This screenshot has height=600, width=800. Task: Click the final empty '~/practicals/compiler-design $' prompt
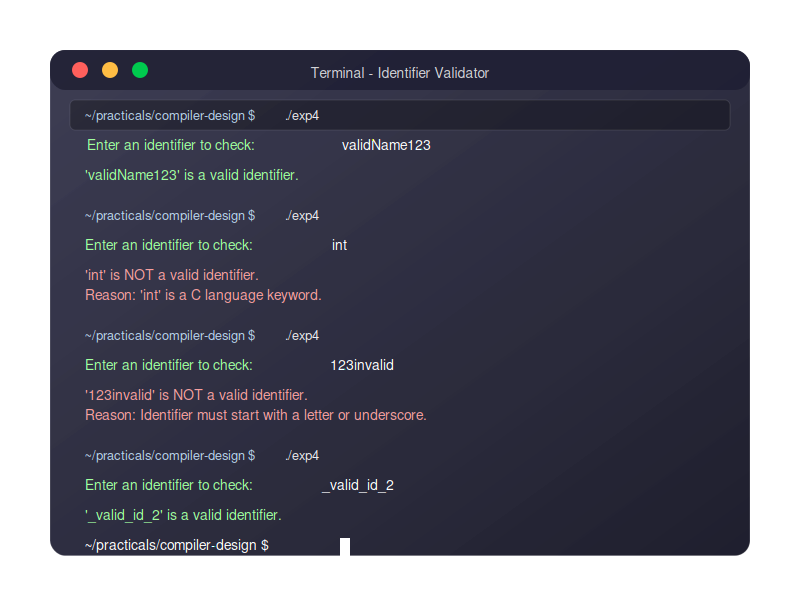coord(177,545)
